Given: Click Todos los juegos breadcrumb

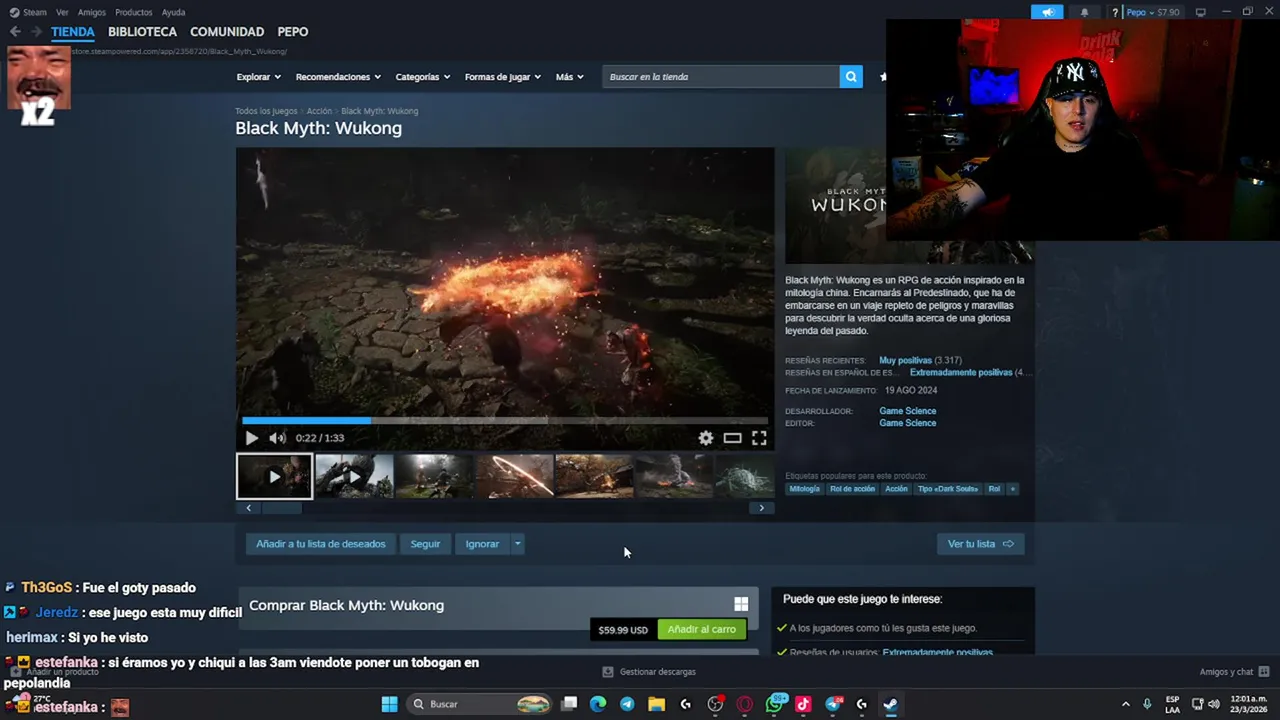Looking at the screenshot, I should click(x=266, y=111).
